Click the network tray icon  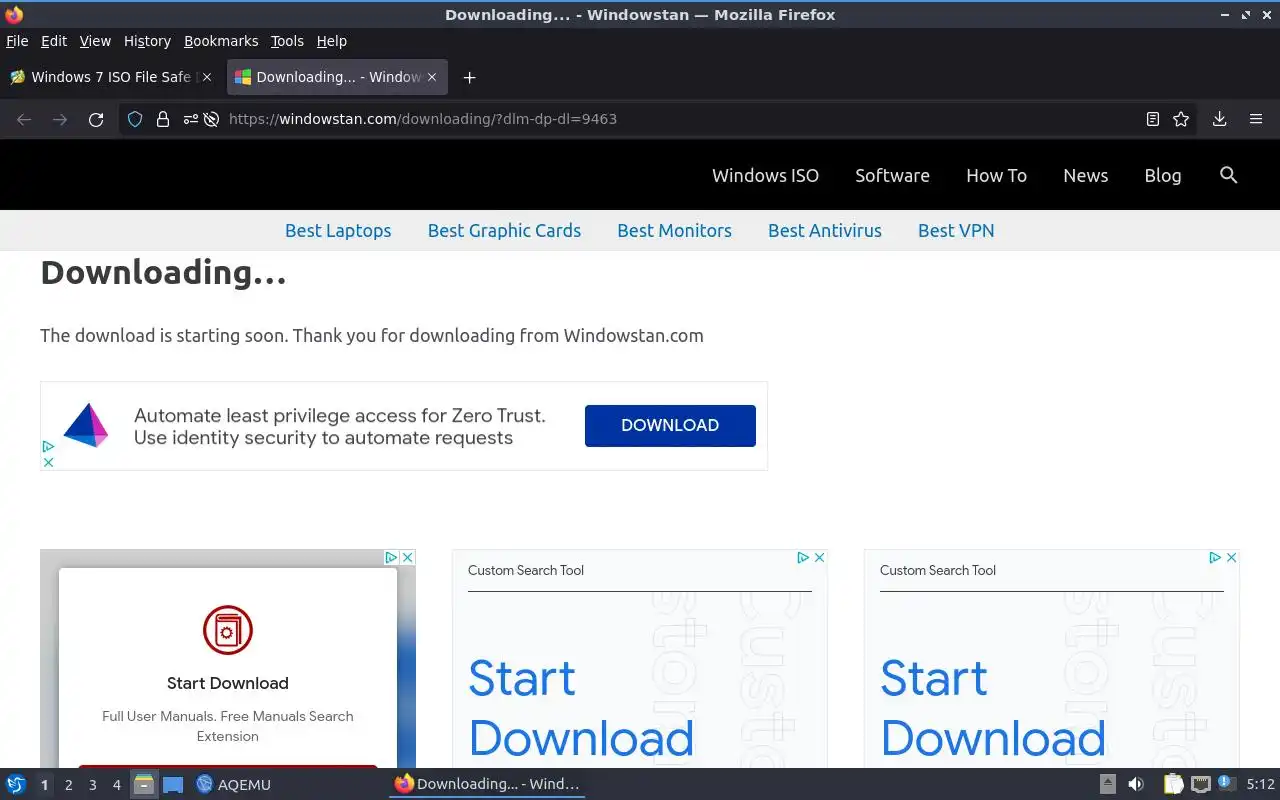[1200, 784]
